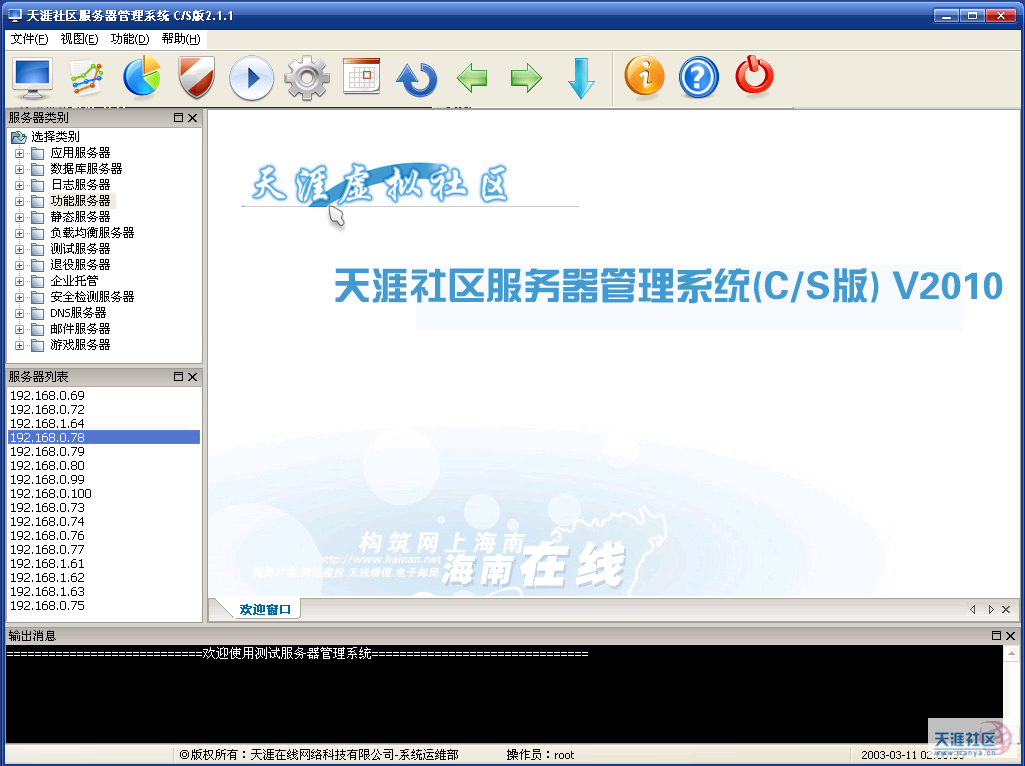This screenshot has width=1025, height=766.
Task: Click the red shield toolbar icon
Action: pos(197,78)
